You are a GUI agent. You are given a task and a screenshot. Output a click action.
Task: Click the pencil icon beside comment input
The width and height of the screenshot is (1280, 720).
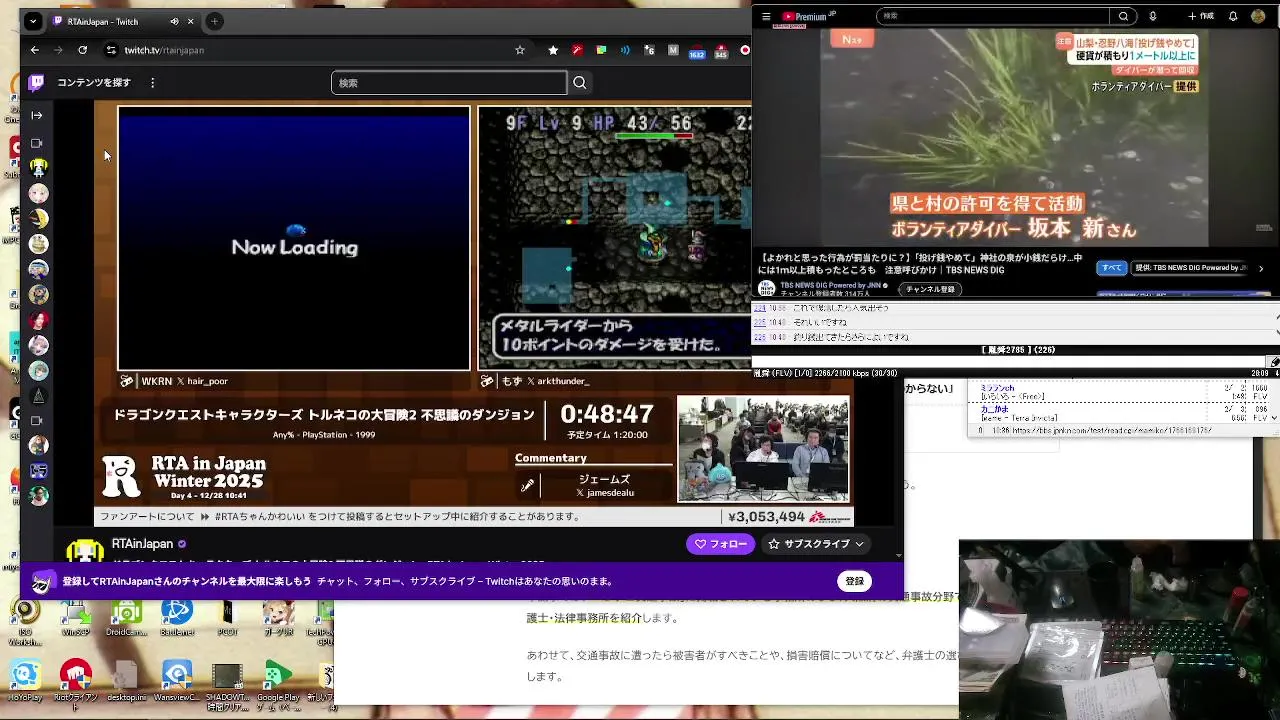tap(1272, 362)
